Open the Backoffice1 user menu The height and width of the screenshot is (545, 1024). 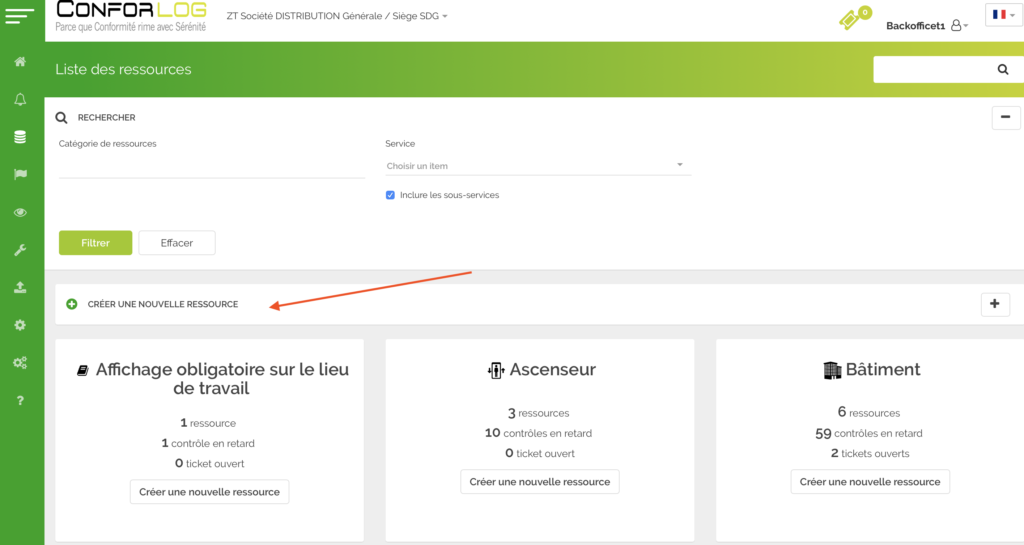pos(927,26)
